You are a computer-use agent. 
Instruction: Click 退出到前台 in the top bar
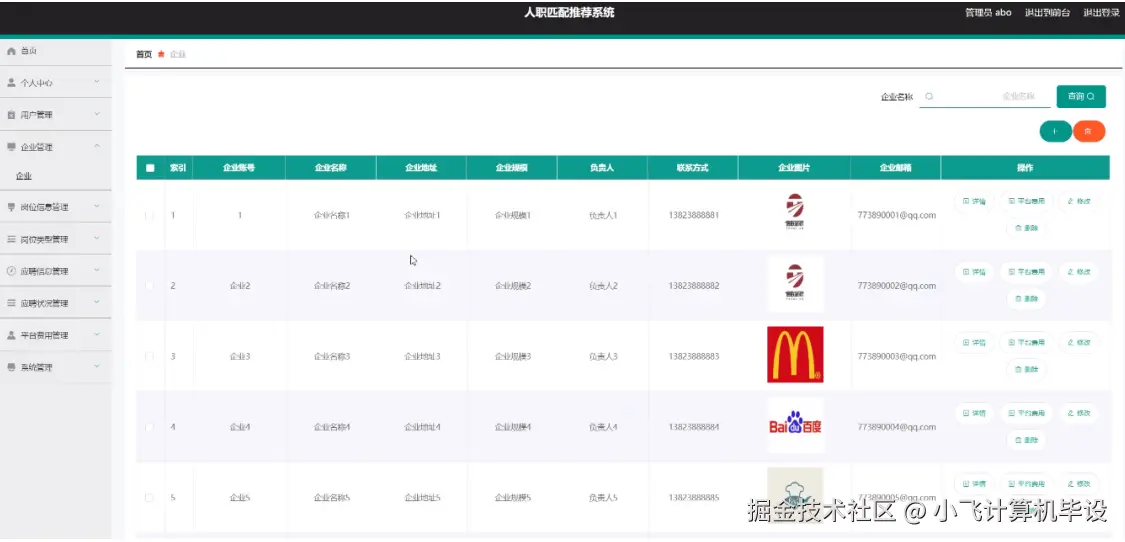pos(1047,13)
